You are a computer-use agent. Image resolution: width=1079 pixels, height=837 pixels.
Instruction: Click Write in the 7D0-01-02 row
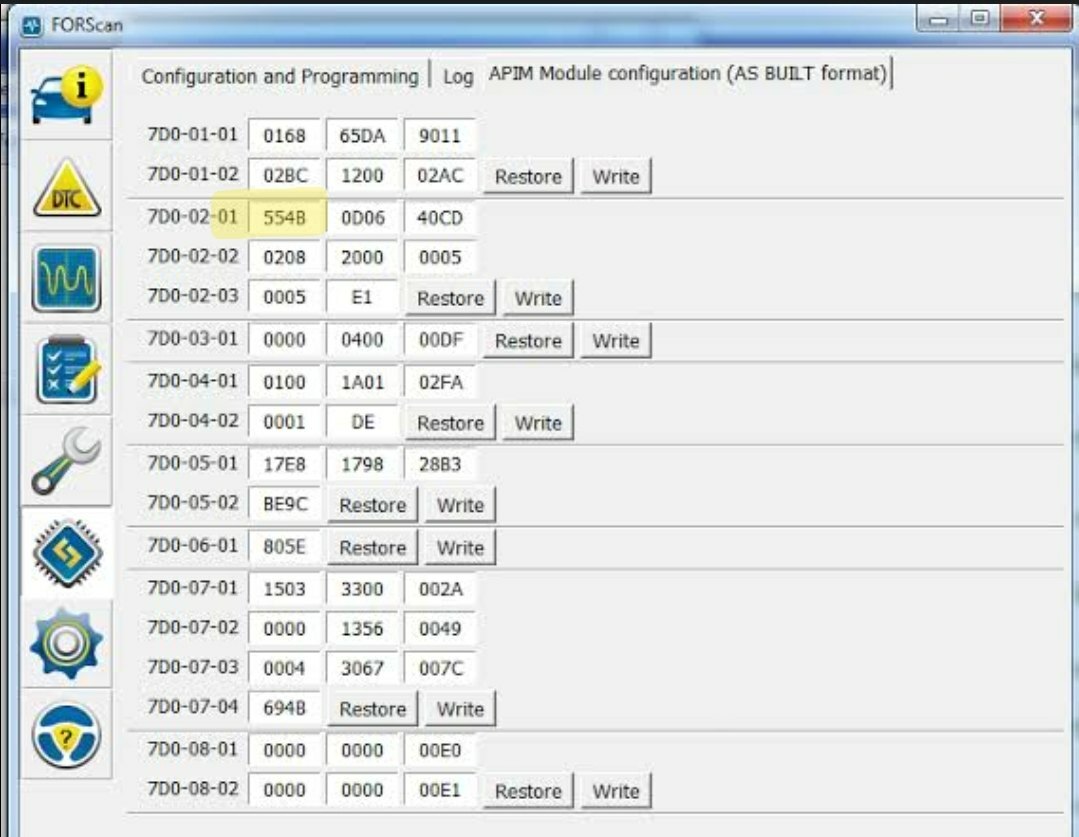tap(616, 176)
